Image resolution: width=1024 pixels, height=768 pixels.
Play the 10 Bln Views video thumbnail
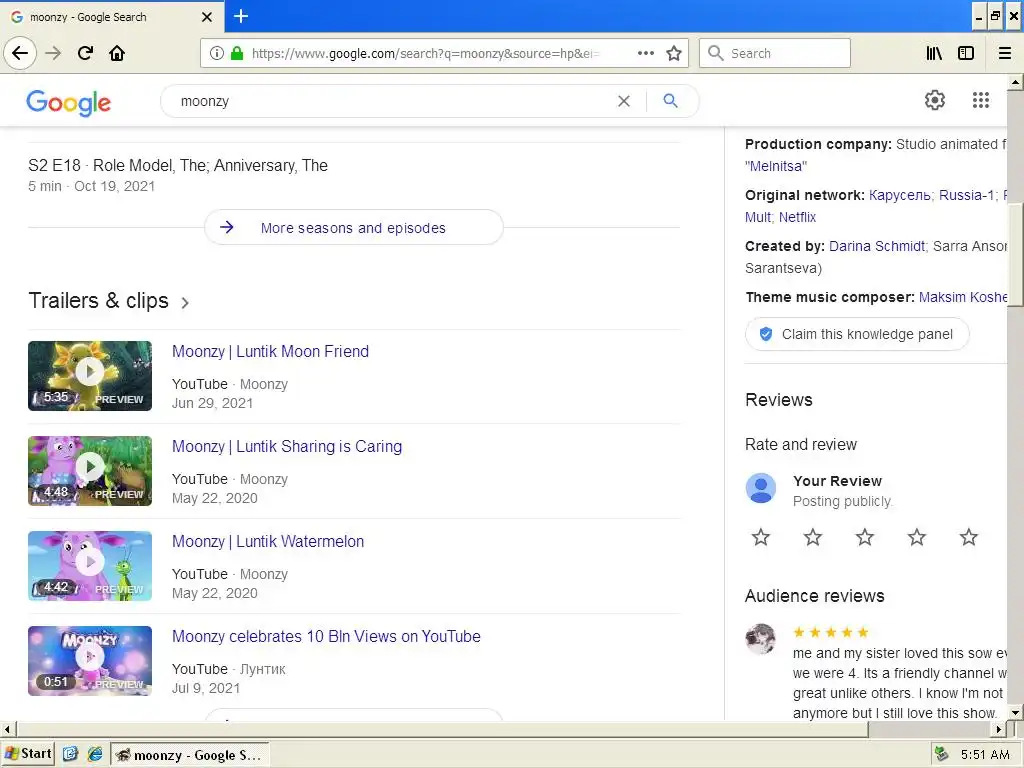[90, 661]
